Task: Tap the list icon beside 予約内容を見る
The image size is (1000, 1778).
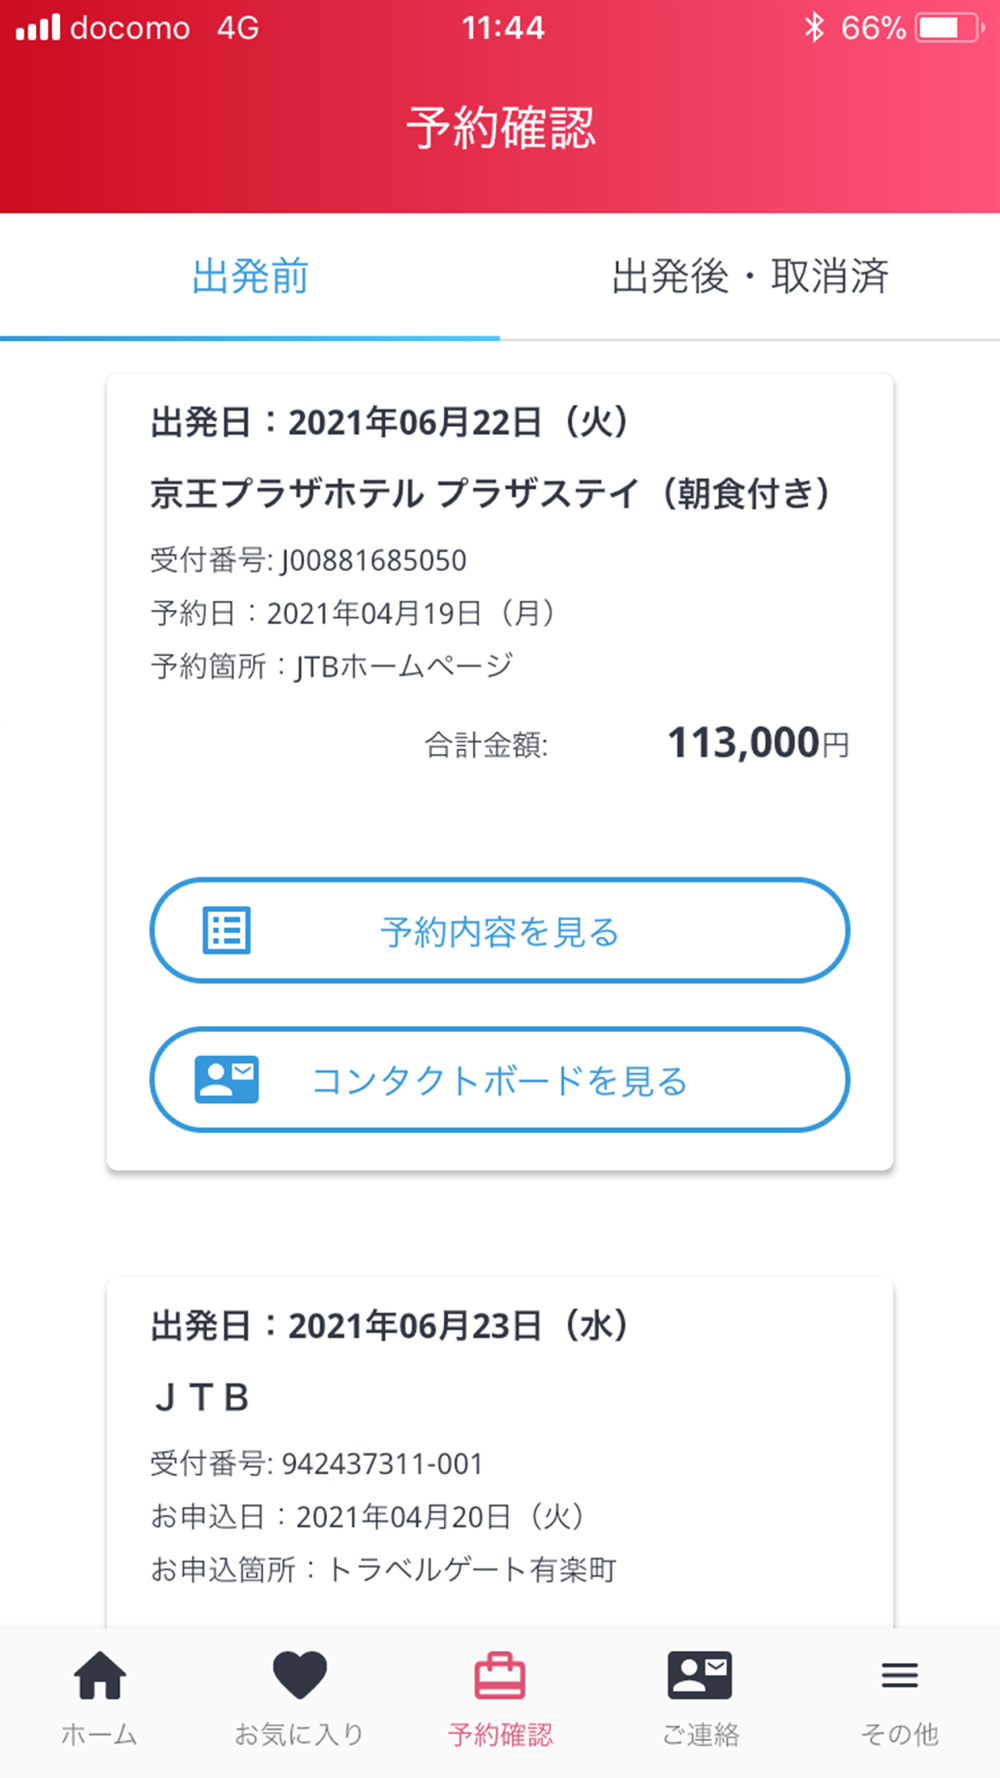Action: coord(227,931)
